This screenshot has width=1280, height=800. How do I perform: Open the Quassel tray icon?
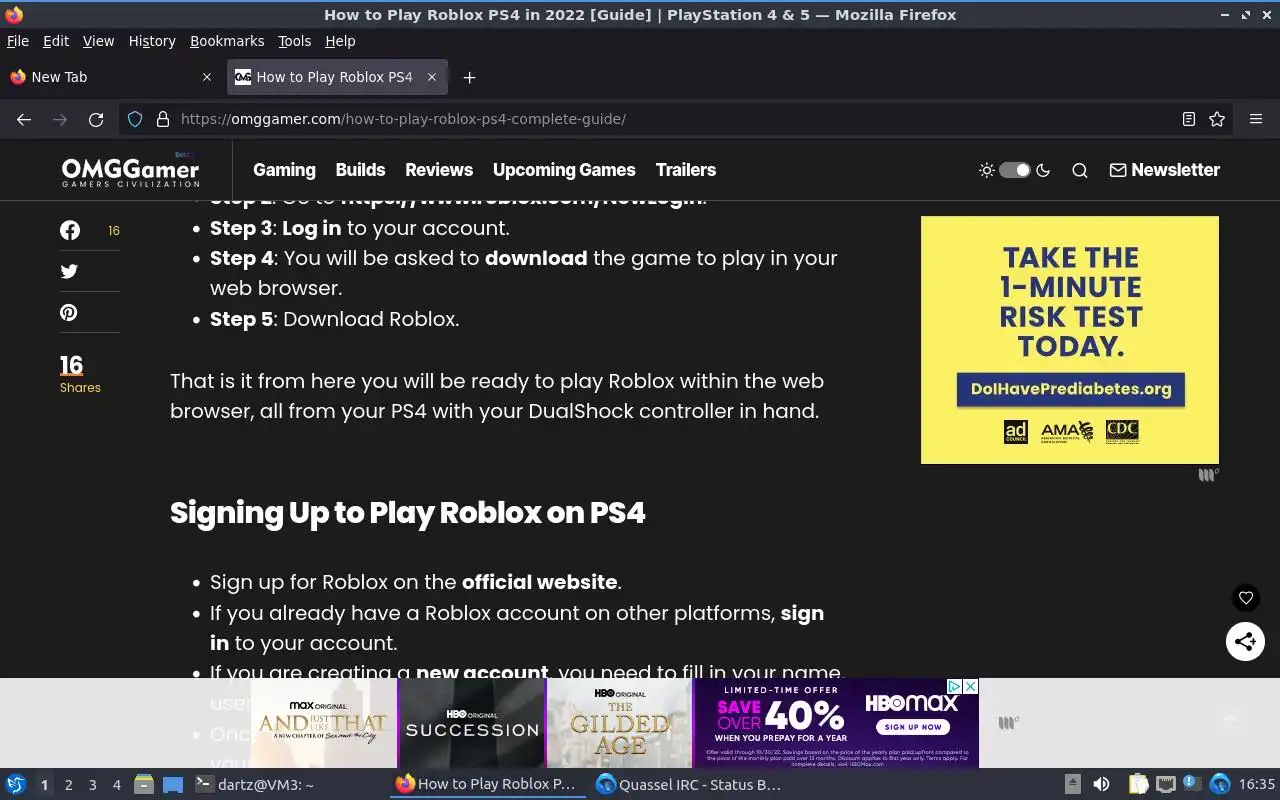tap(1219, 784)
